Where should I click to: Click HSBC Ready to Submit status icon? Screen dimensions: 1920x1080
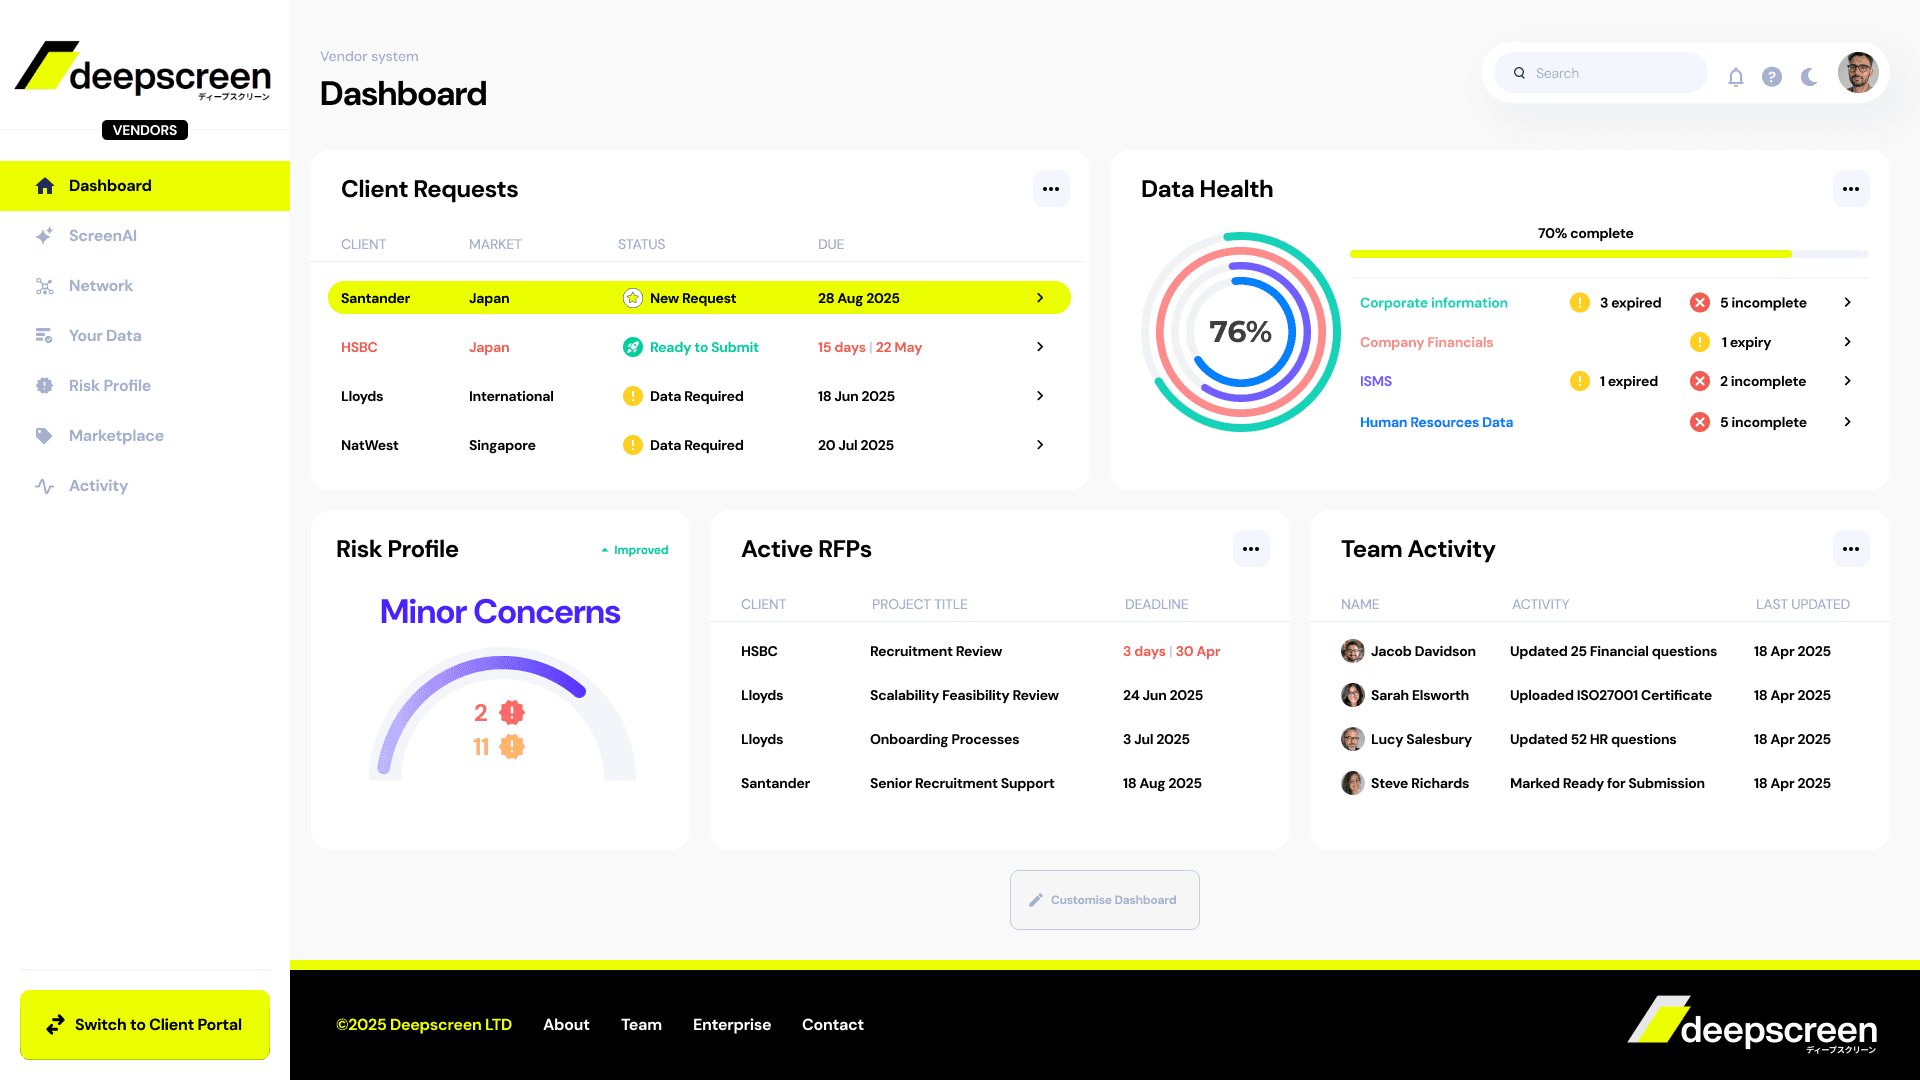click(x=632, y=347)
